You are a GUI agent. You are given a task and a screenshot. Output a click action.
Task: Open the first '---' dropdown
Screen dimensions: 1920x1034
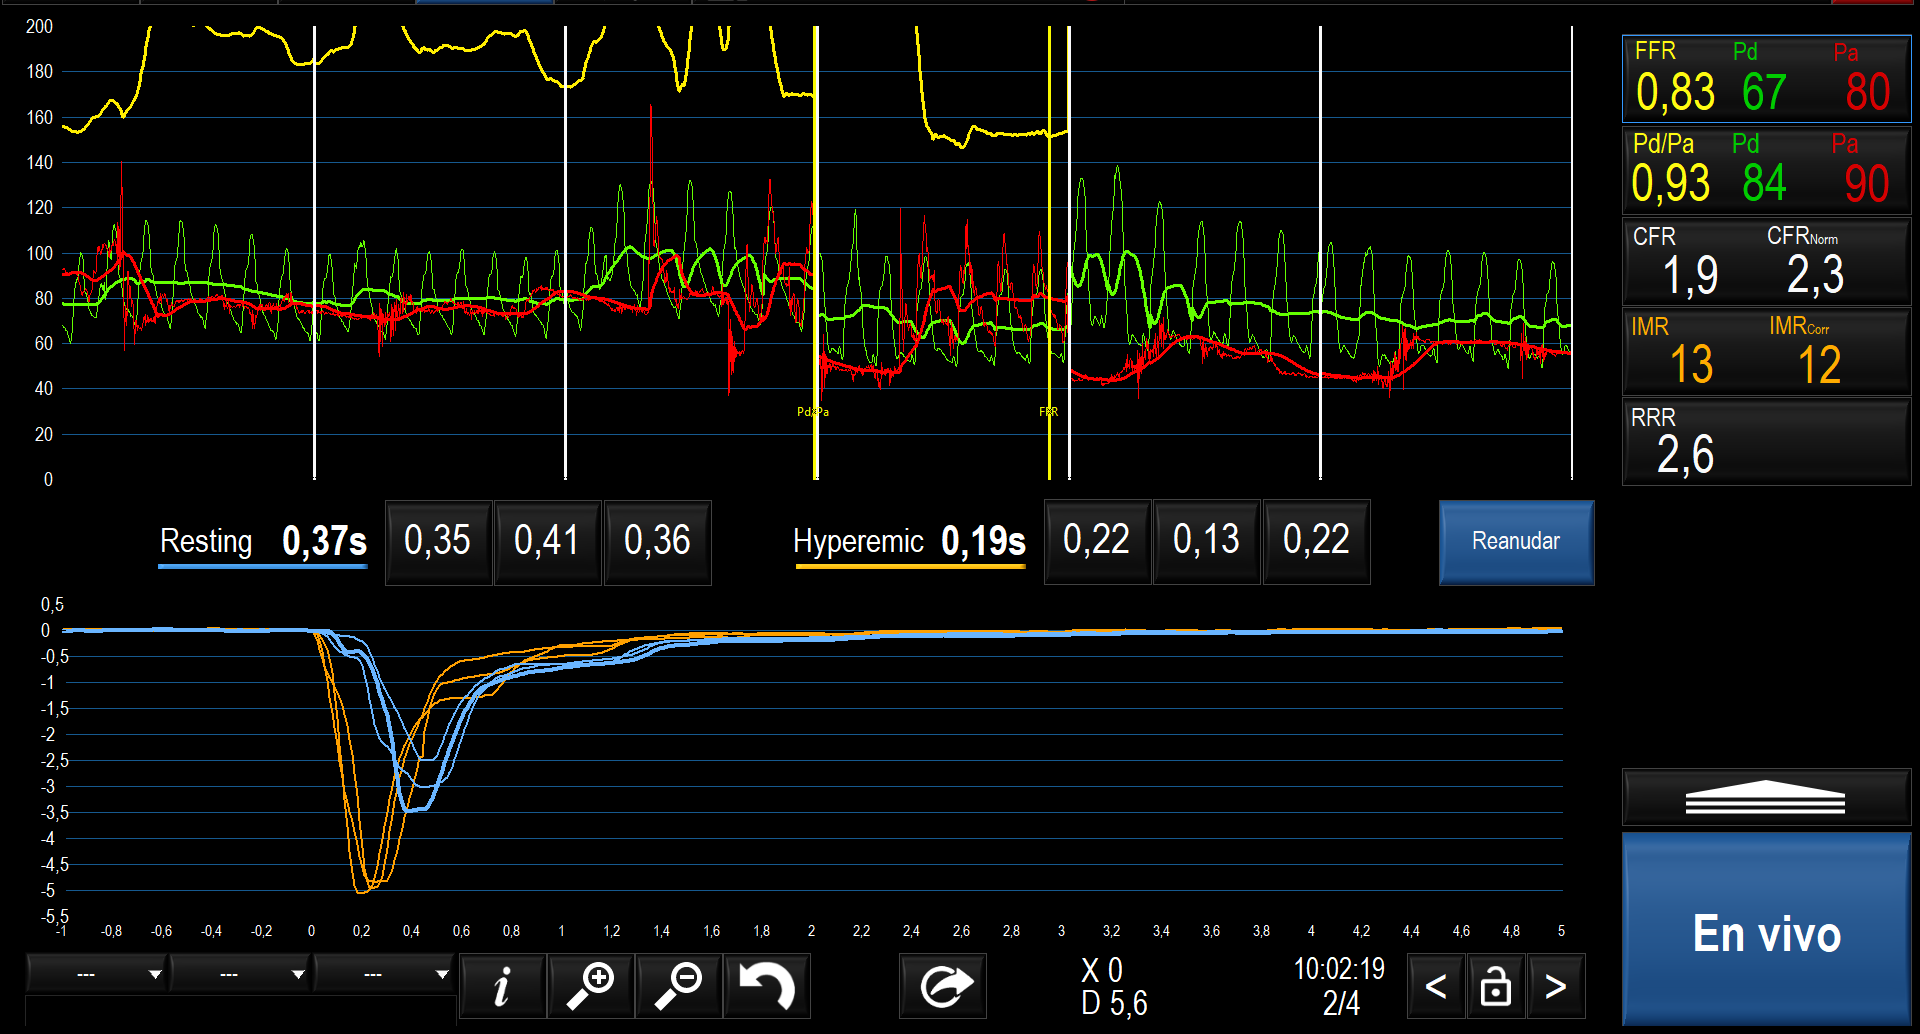pyautogui.click(x=97, y=973)
